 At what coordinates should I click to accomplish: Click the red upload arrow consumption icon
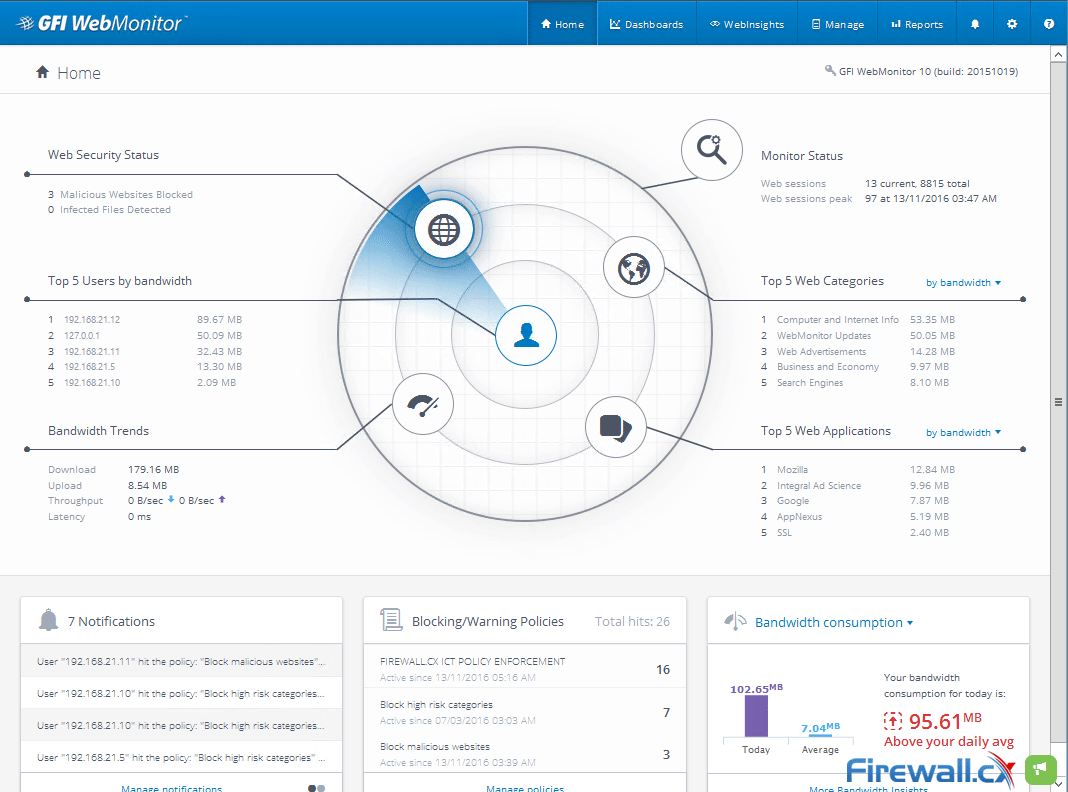[893, 720]
